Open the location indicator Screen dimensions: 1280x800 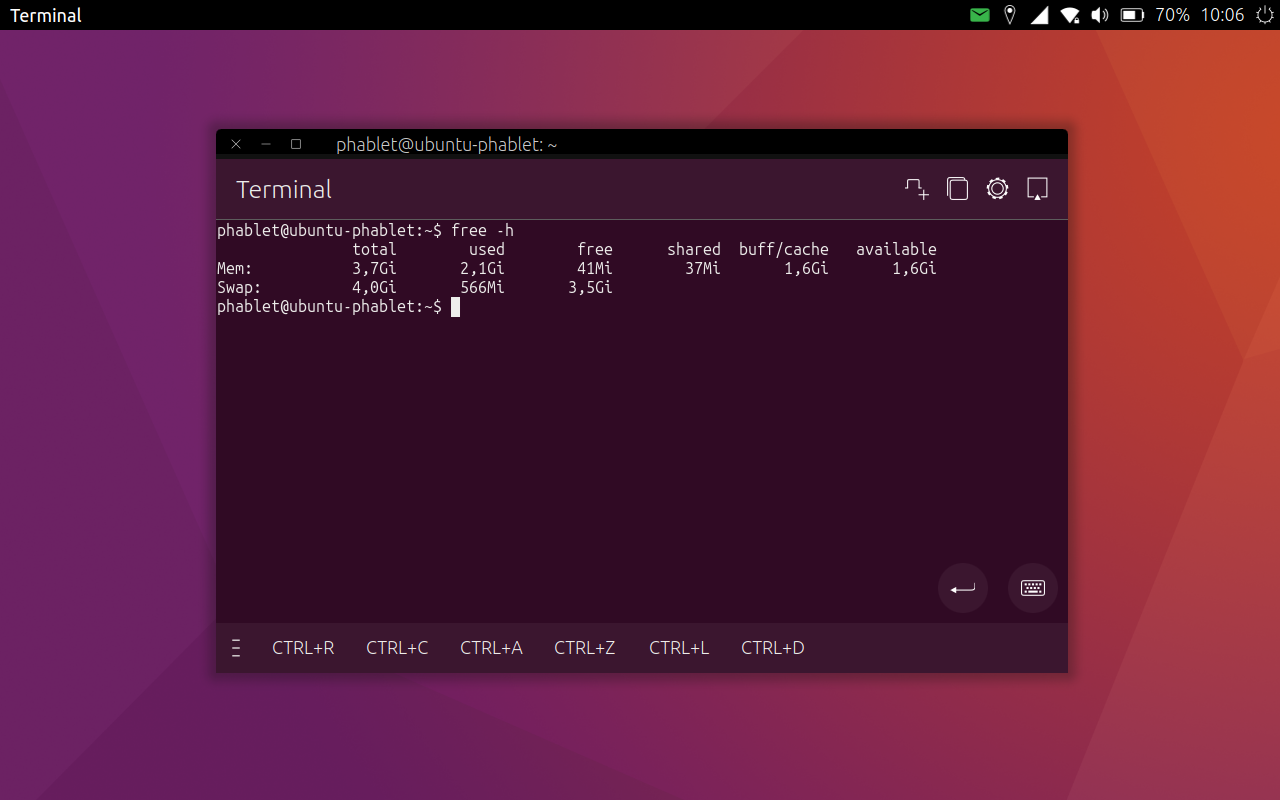click(1010, 15)
